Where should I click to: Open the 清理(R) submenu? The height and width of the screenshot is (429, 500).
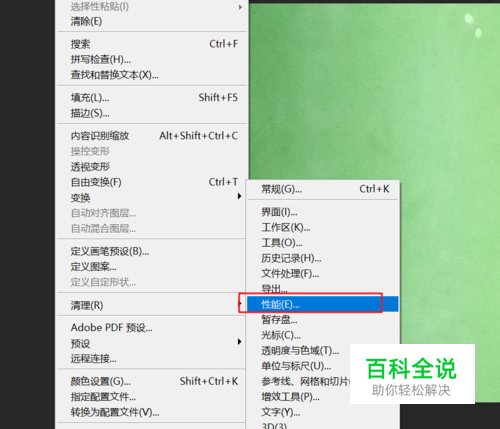pyautogui.click(x=152, y=305)
